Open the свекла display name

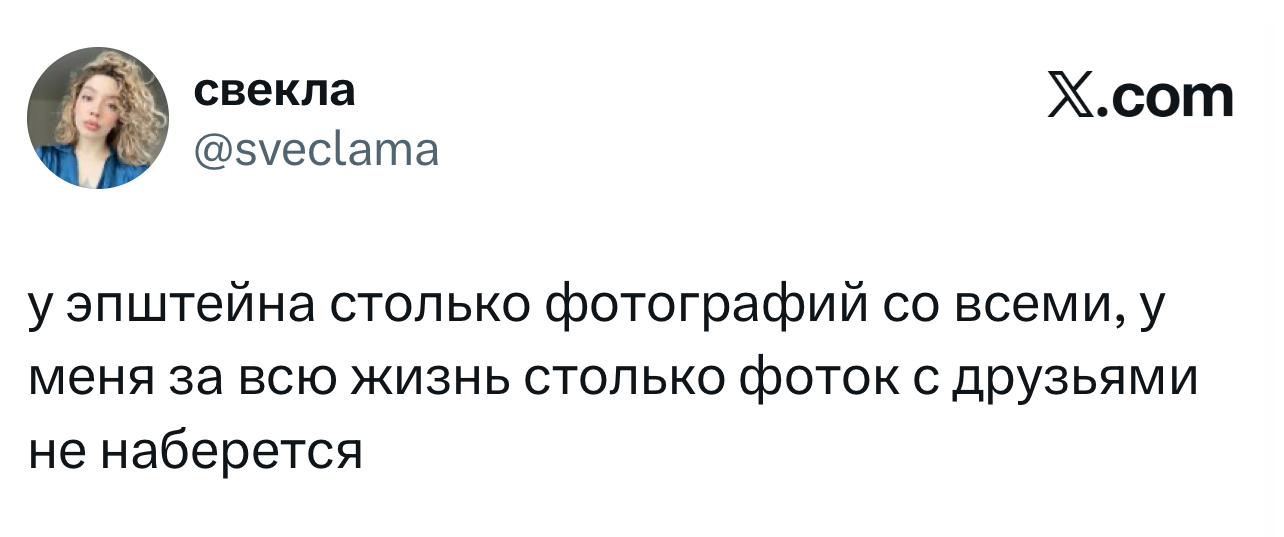click(273, 91)
